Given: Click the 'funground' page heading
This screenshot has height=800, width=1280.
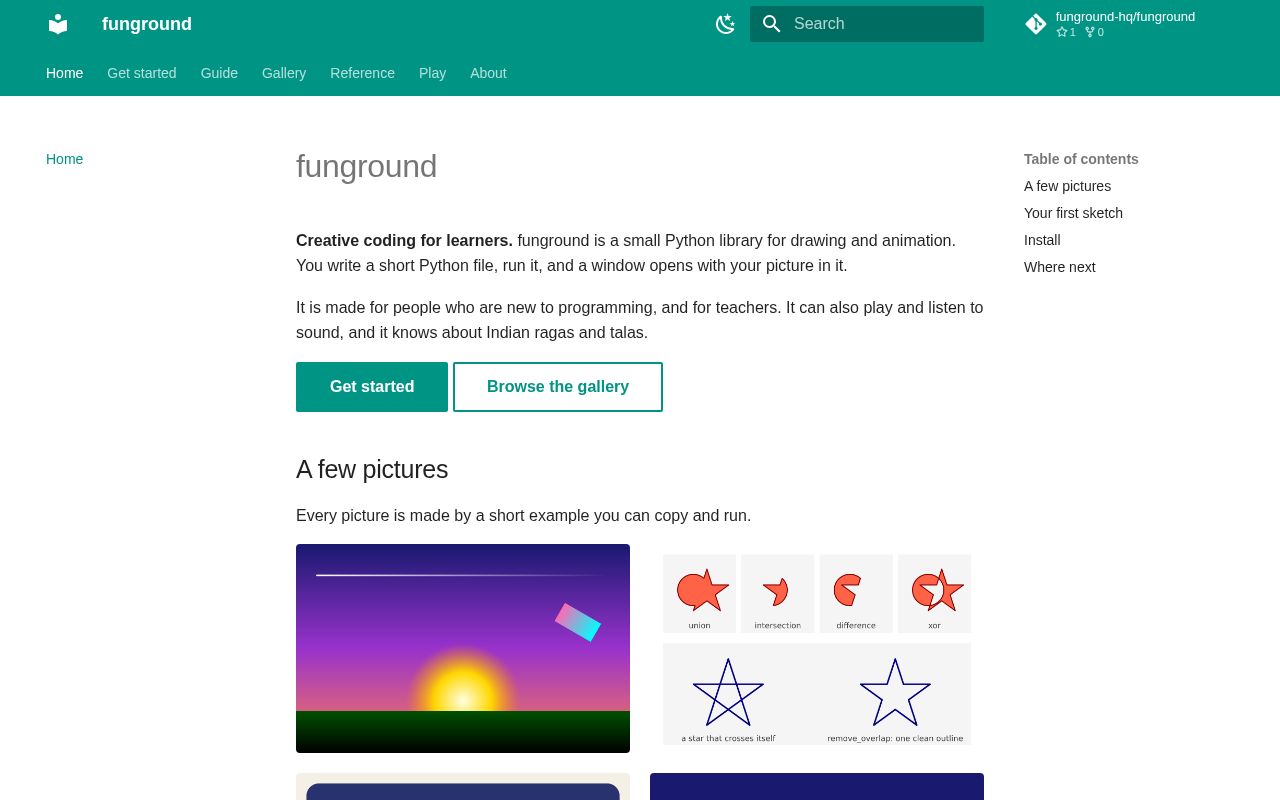Looking at the screenshot, I should tap(366, 166).
